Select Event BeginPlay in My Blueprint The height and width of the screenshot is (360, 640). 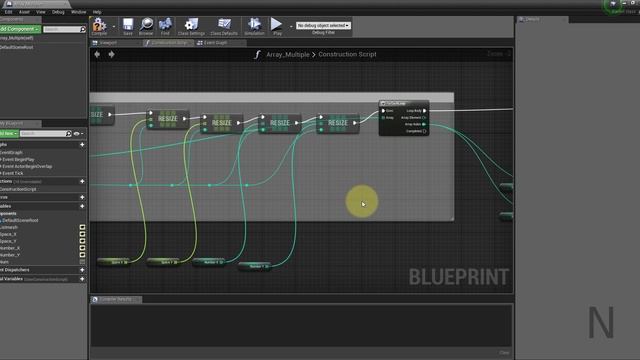[x=18, y=160]
